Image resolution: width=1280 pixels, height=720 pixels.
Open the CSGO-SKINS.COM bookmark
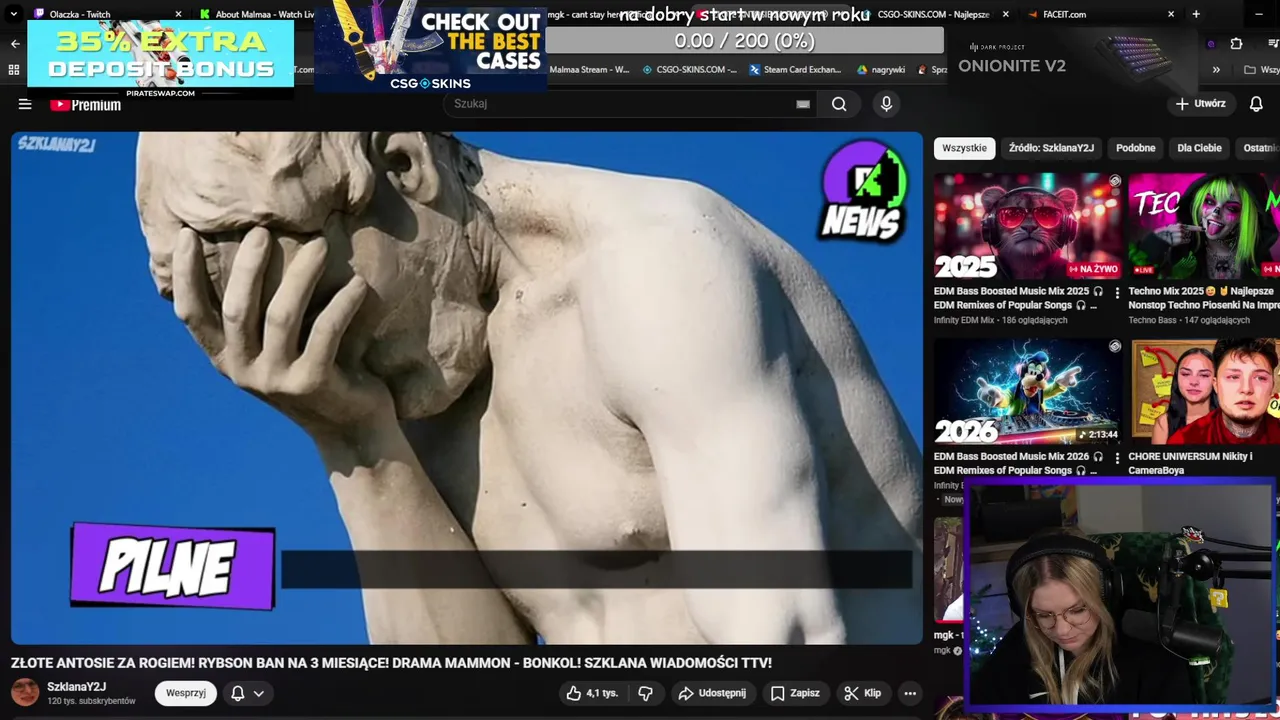(689, 70)
